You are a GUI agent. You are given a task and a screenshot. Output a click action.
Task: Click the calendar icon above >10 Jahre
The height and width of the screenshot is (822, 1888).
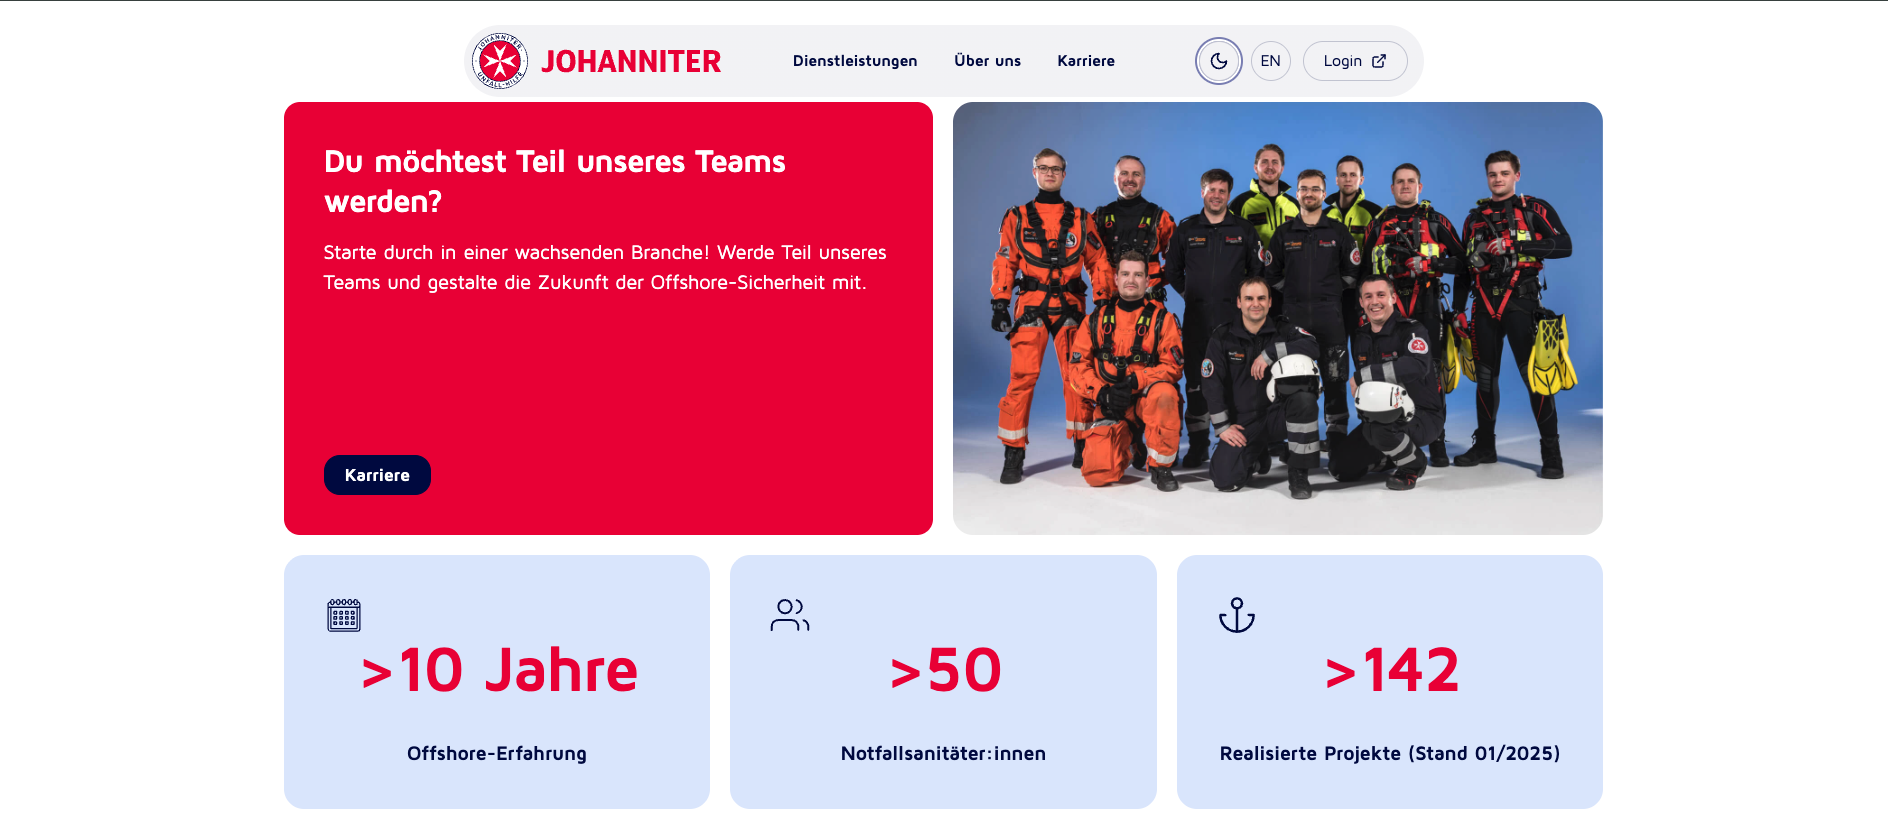point(344,615)
